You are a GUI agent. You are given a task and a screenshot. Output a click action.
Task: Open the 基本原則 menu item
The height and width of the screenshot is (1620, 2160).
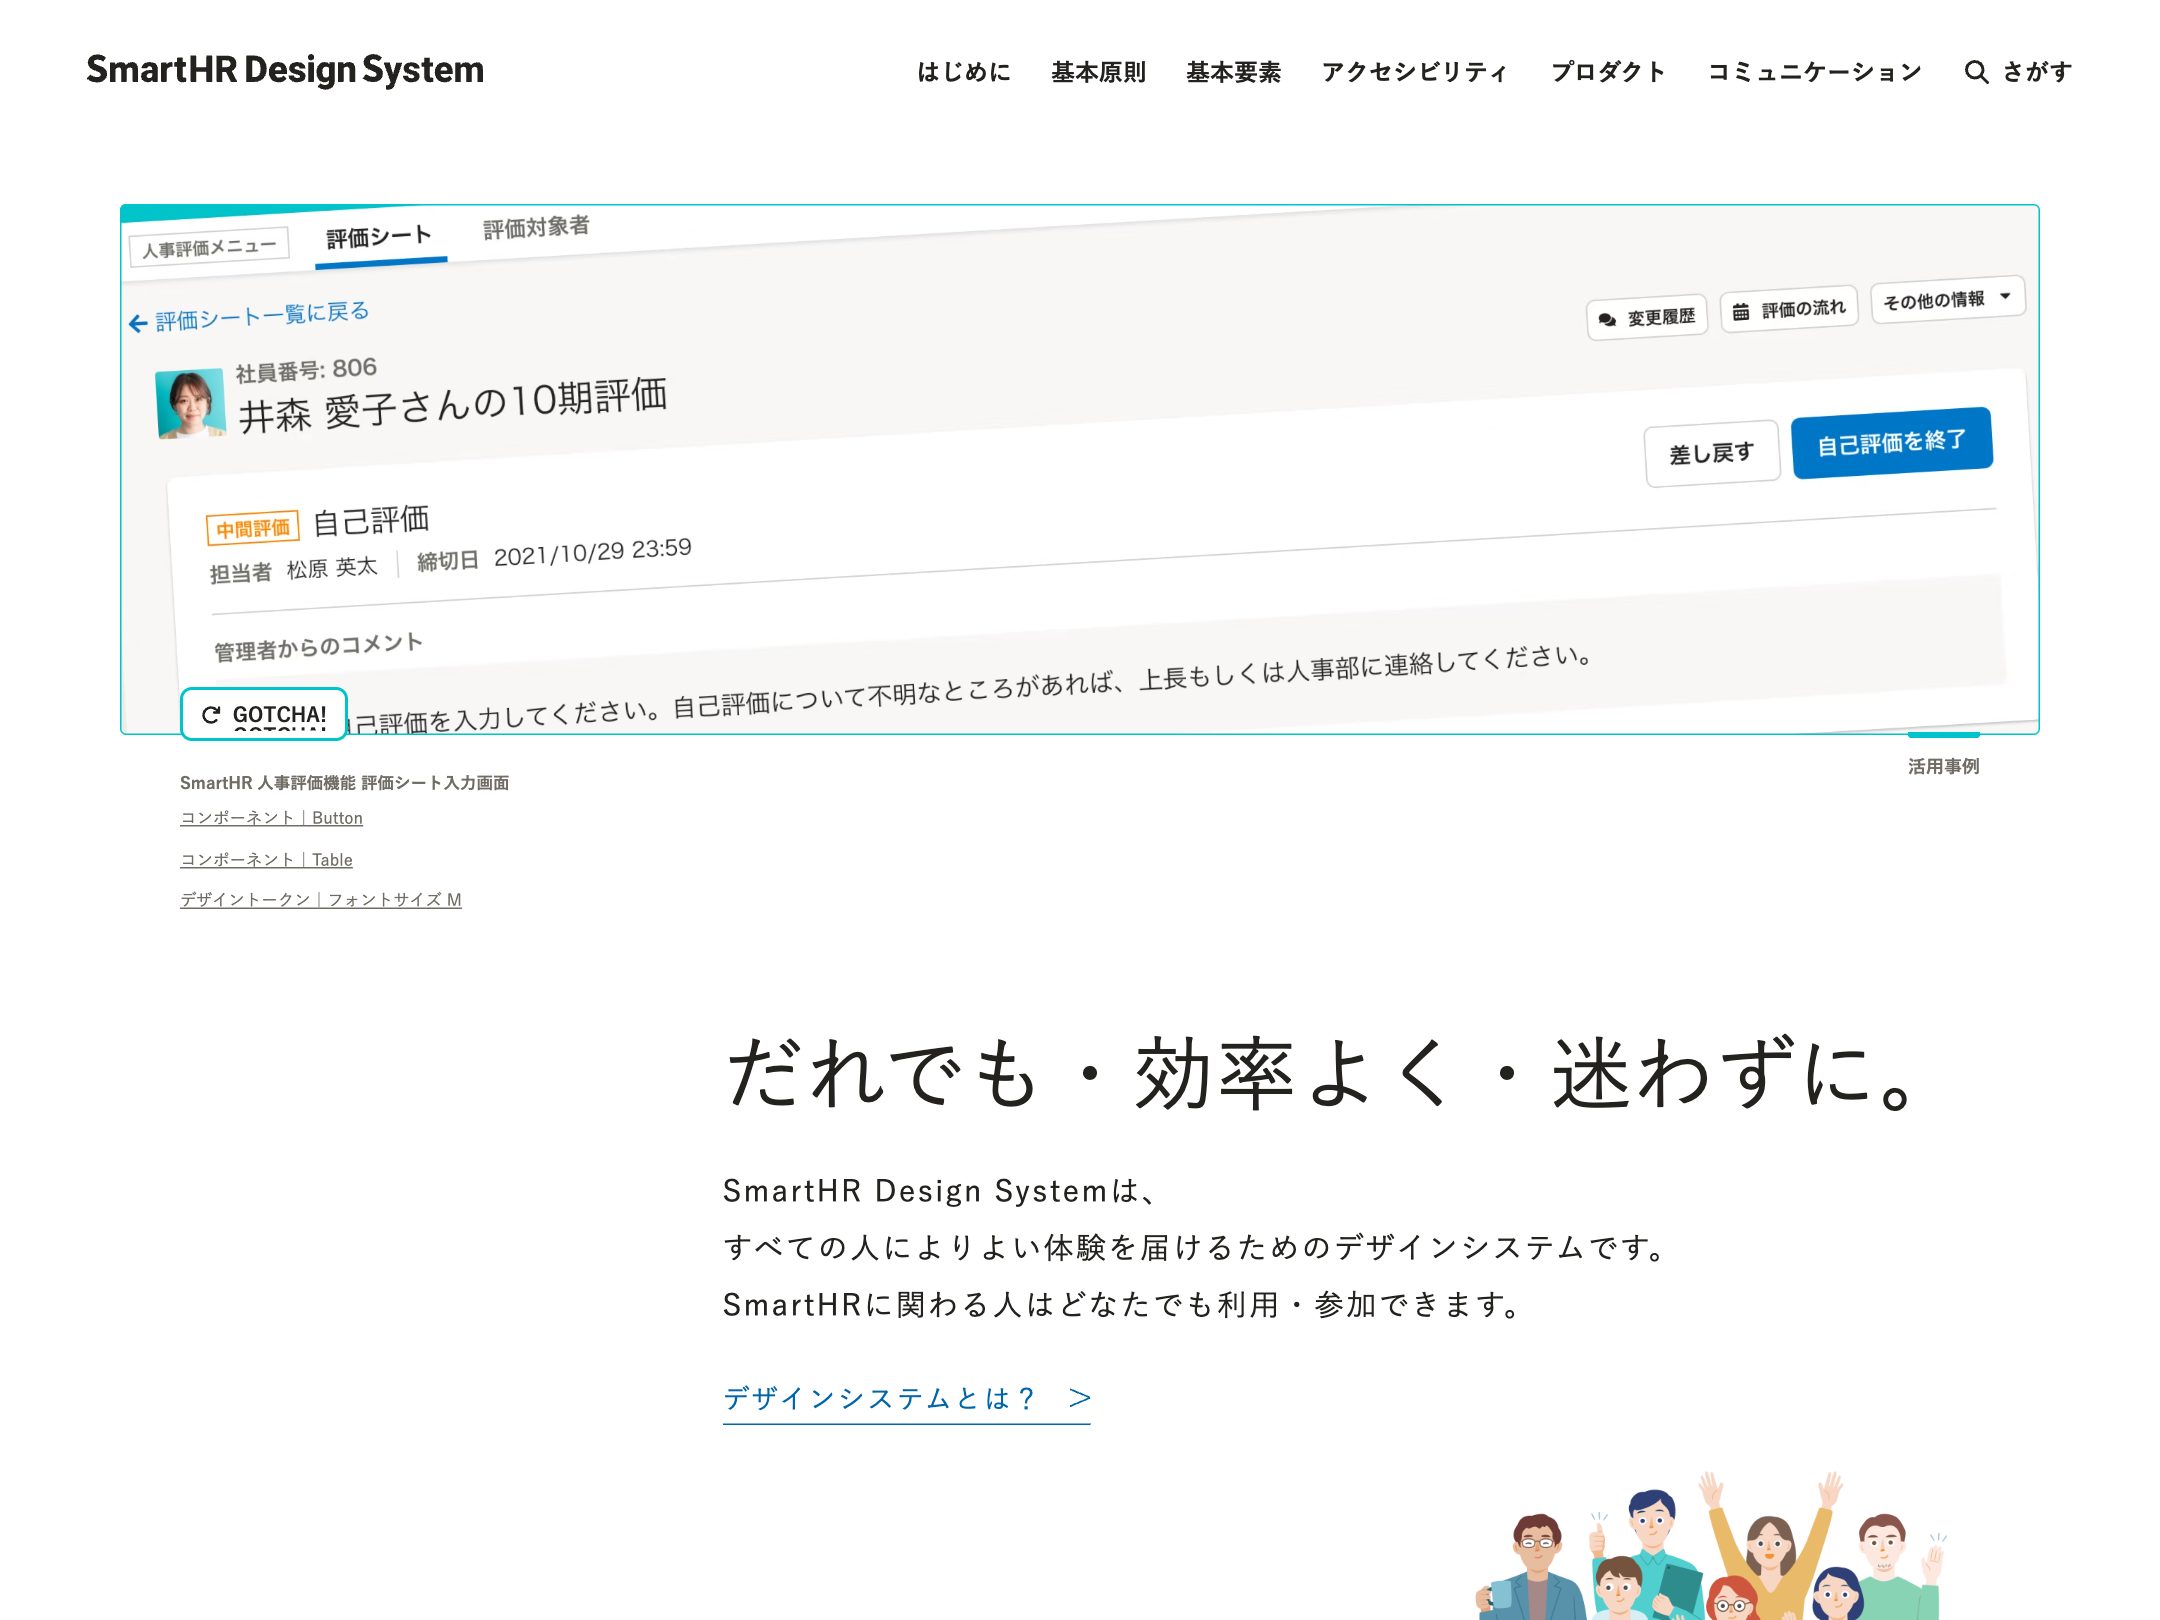tap(1098, 72)
